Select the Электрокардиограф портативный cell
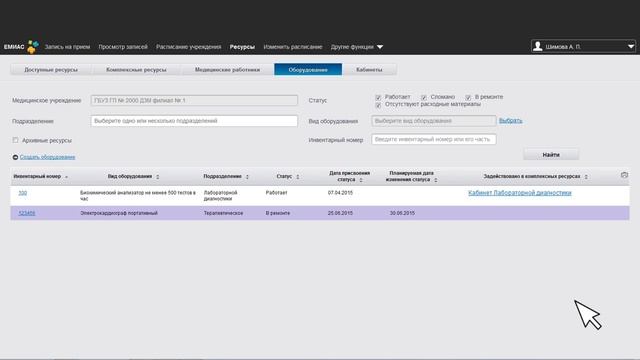This screenshot has height=360, width=640. [119, 213]
